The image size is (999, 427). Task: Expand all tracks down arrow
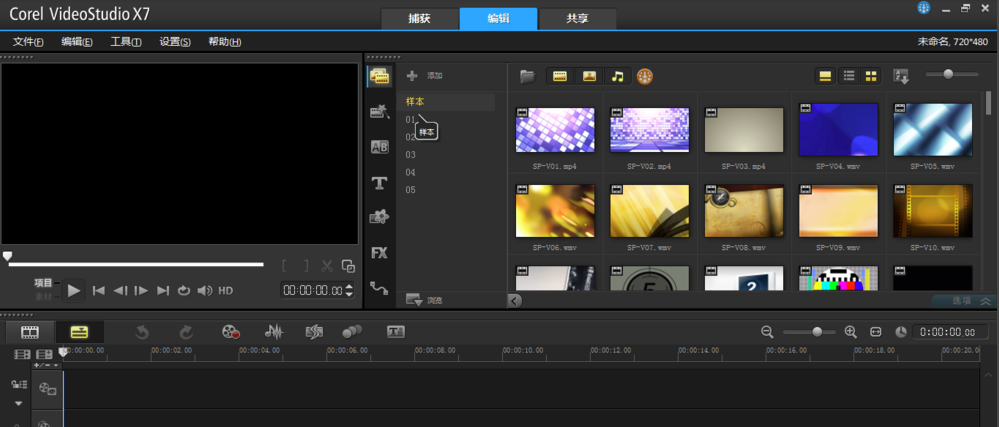(18, 403)
